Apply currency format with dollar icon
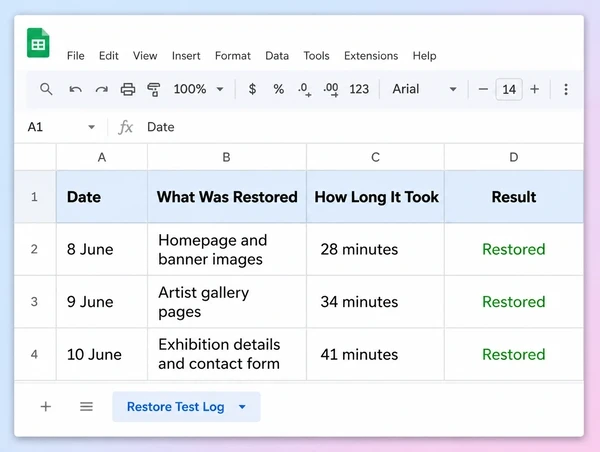Viewport: 600px width, 452px height. [x=252, y=89]
